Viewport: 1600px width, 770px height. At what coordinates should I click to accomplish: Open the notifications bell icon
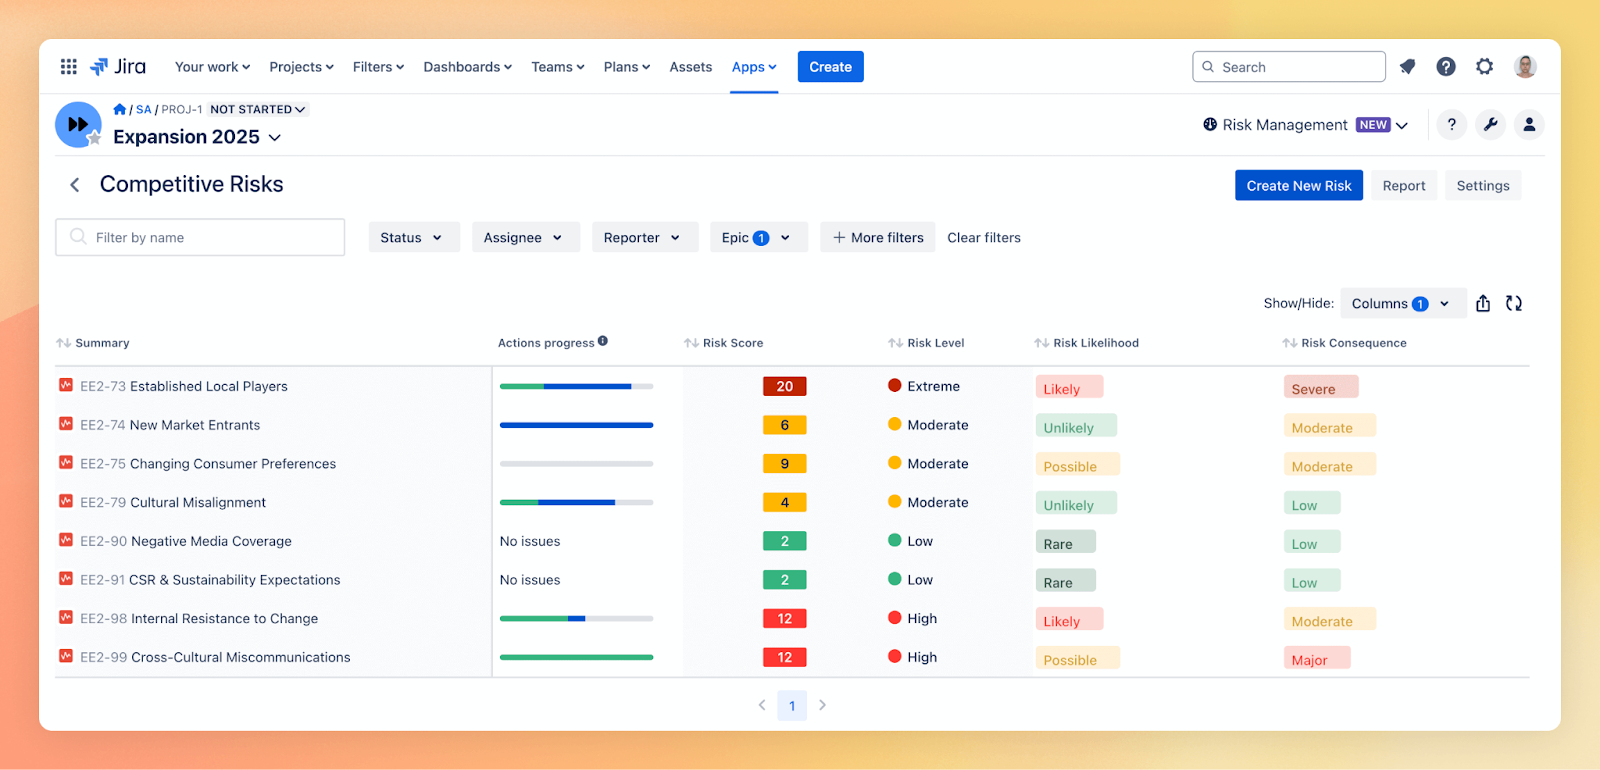[1407, 67]
